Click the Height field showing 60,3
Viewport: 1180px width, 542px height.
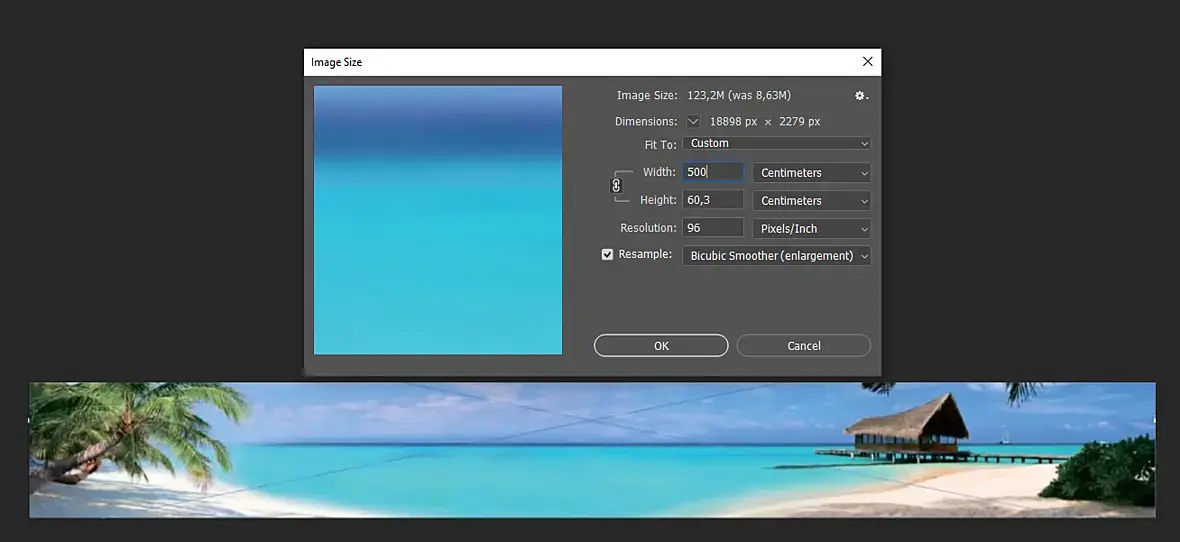(713, 200)
